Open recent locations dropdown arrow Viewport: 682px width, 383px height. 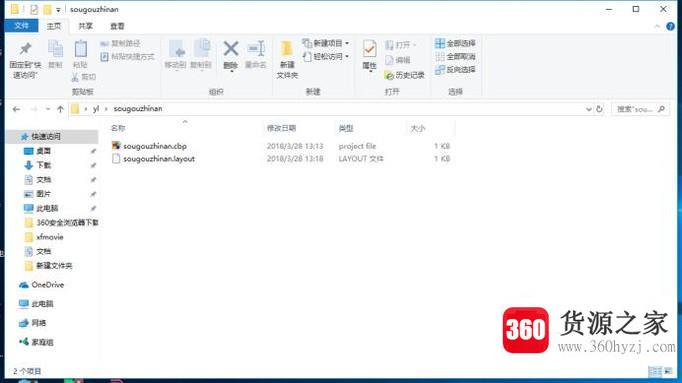48,109
